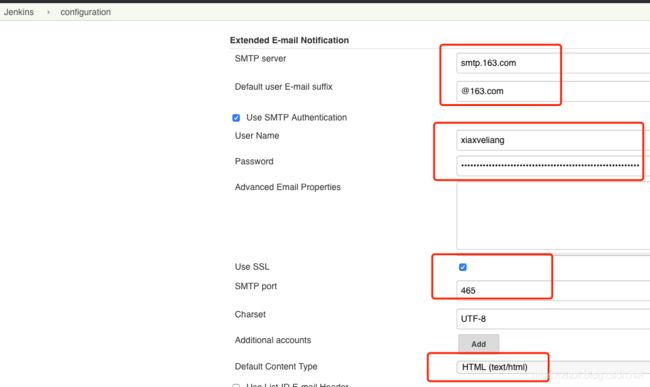This screenshot has height=387, width=650.
Task: Open the Jenkins breadcrumb link
Action: pos(19,12)
